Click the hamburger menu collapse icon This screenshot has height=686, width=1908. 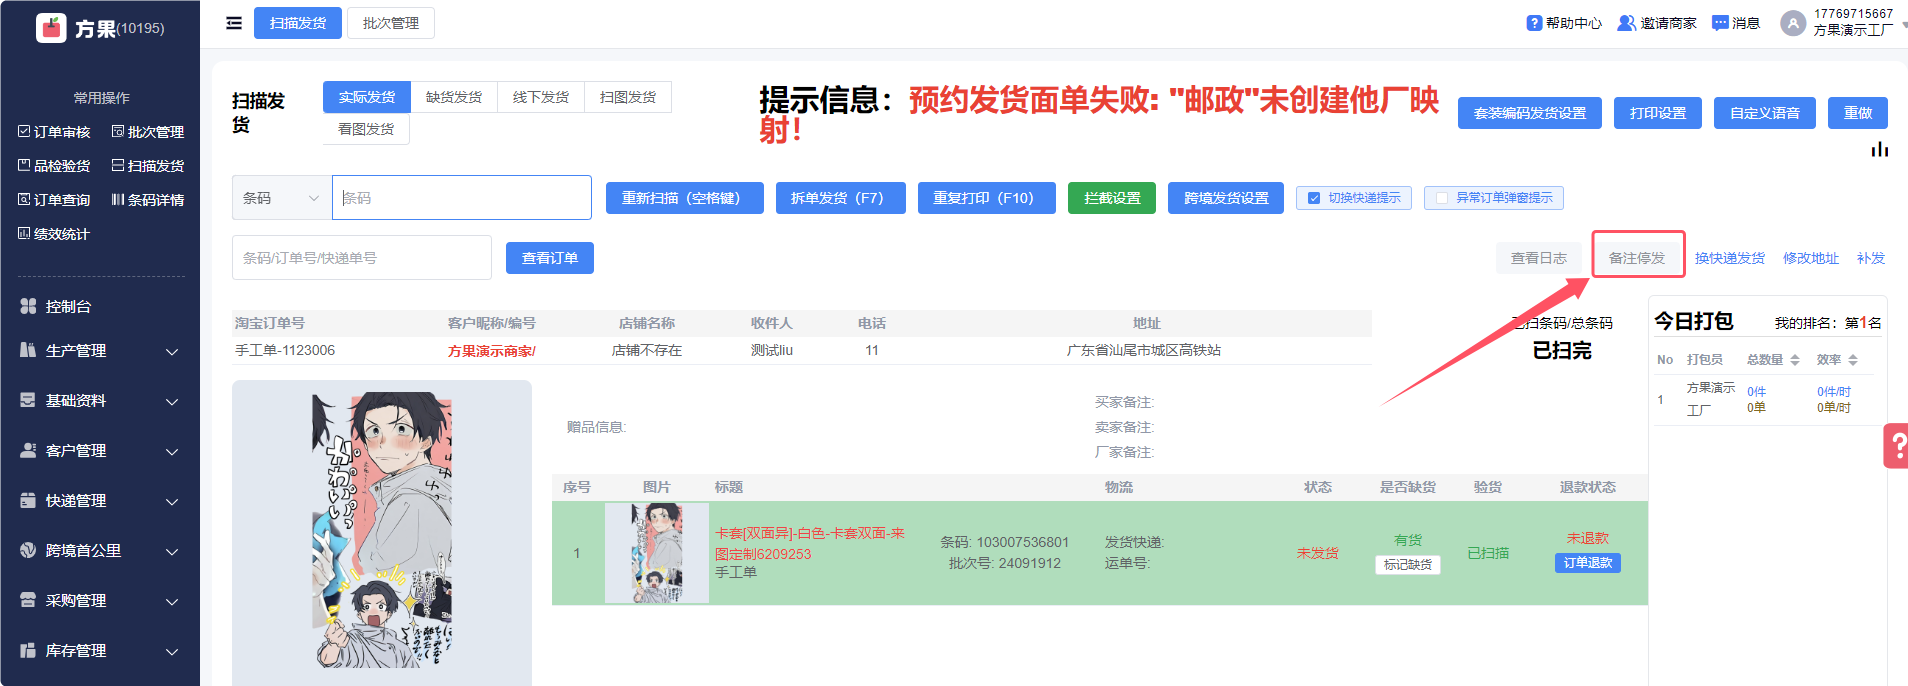point(234,23)
